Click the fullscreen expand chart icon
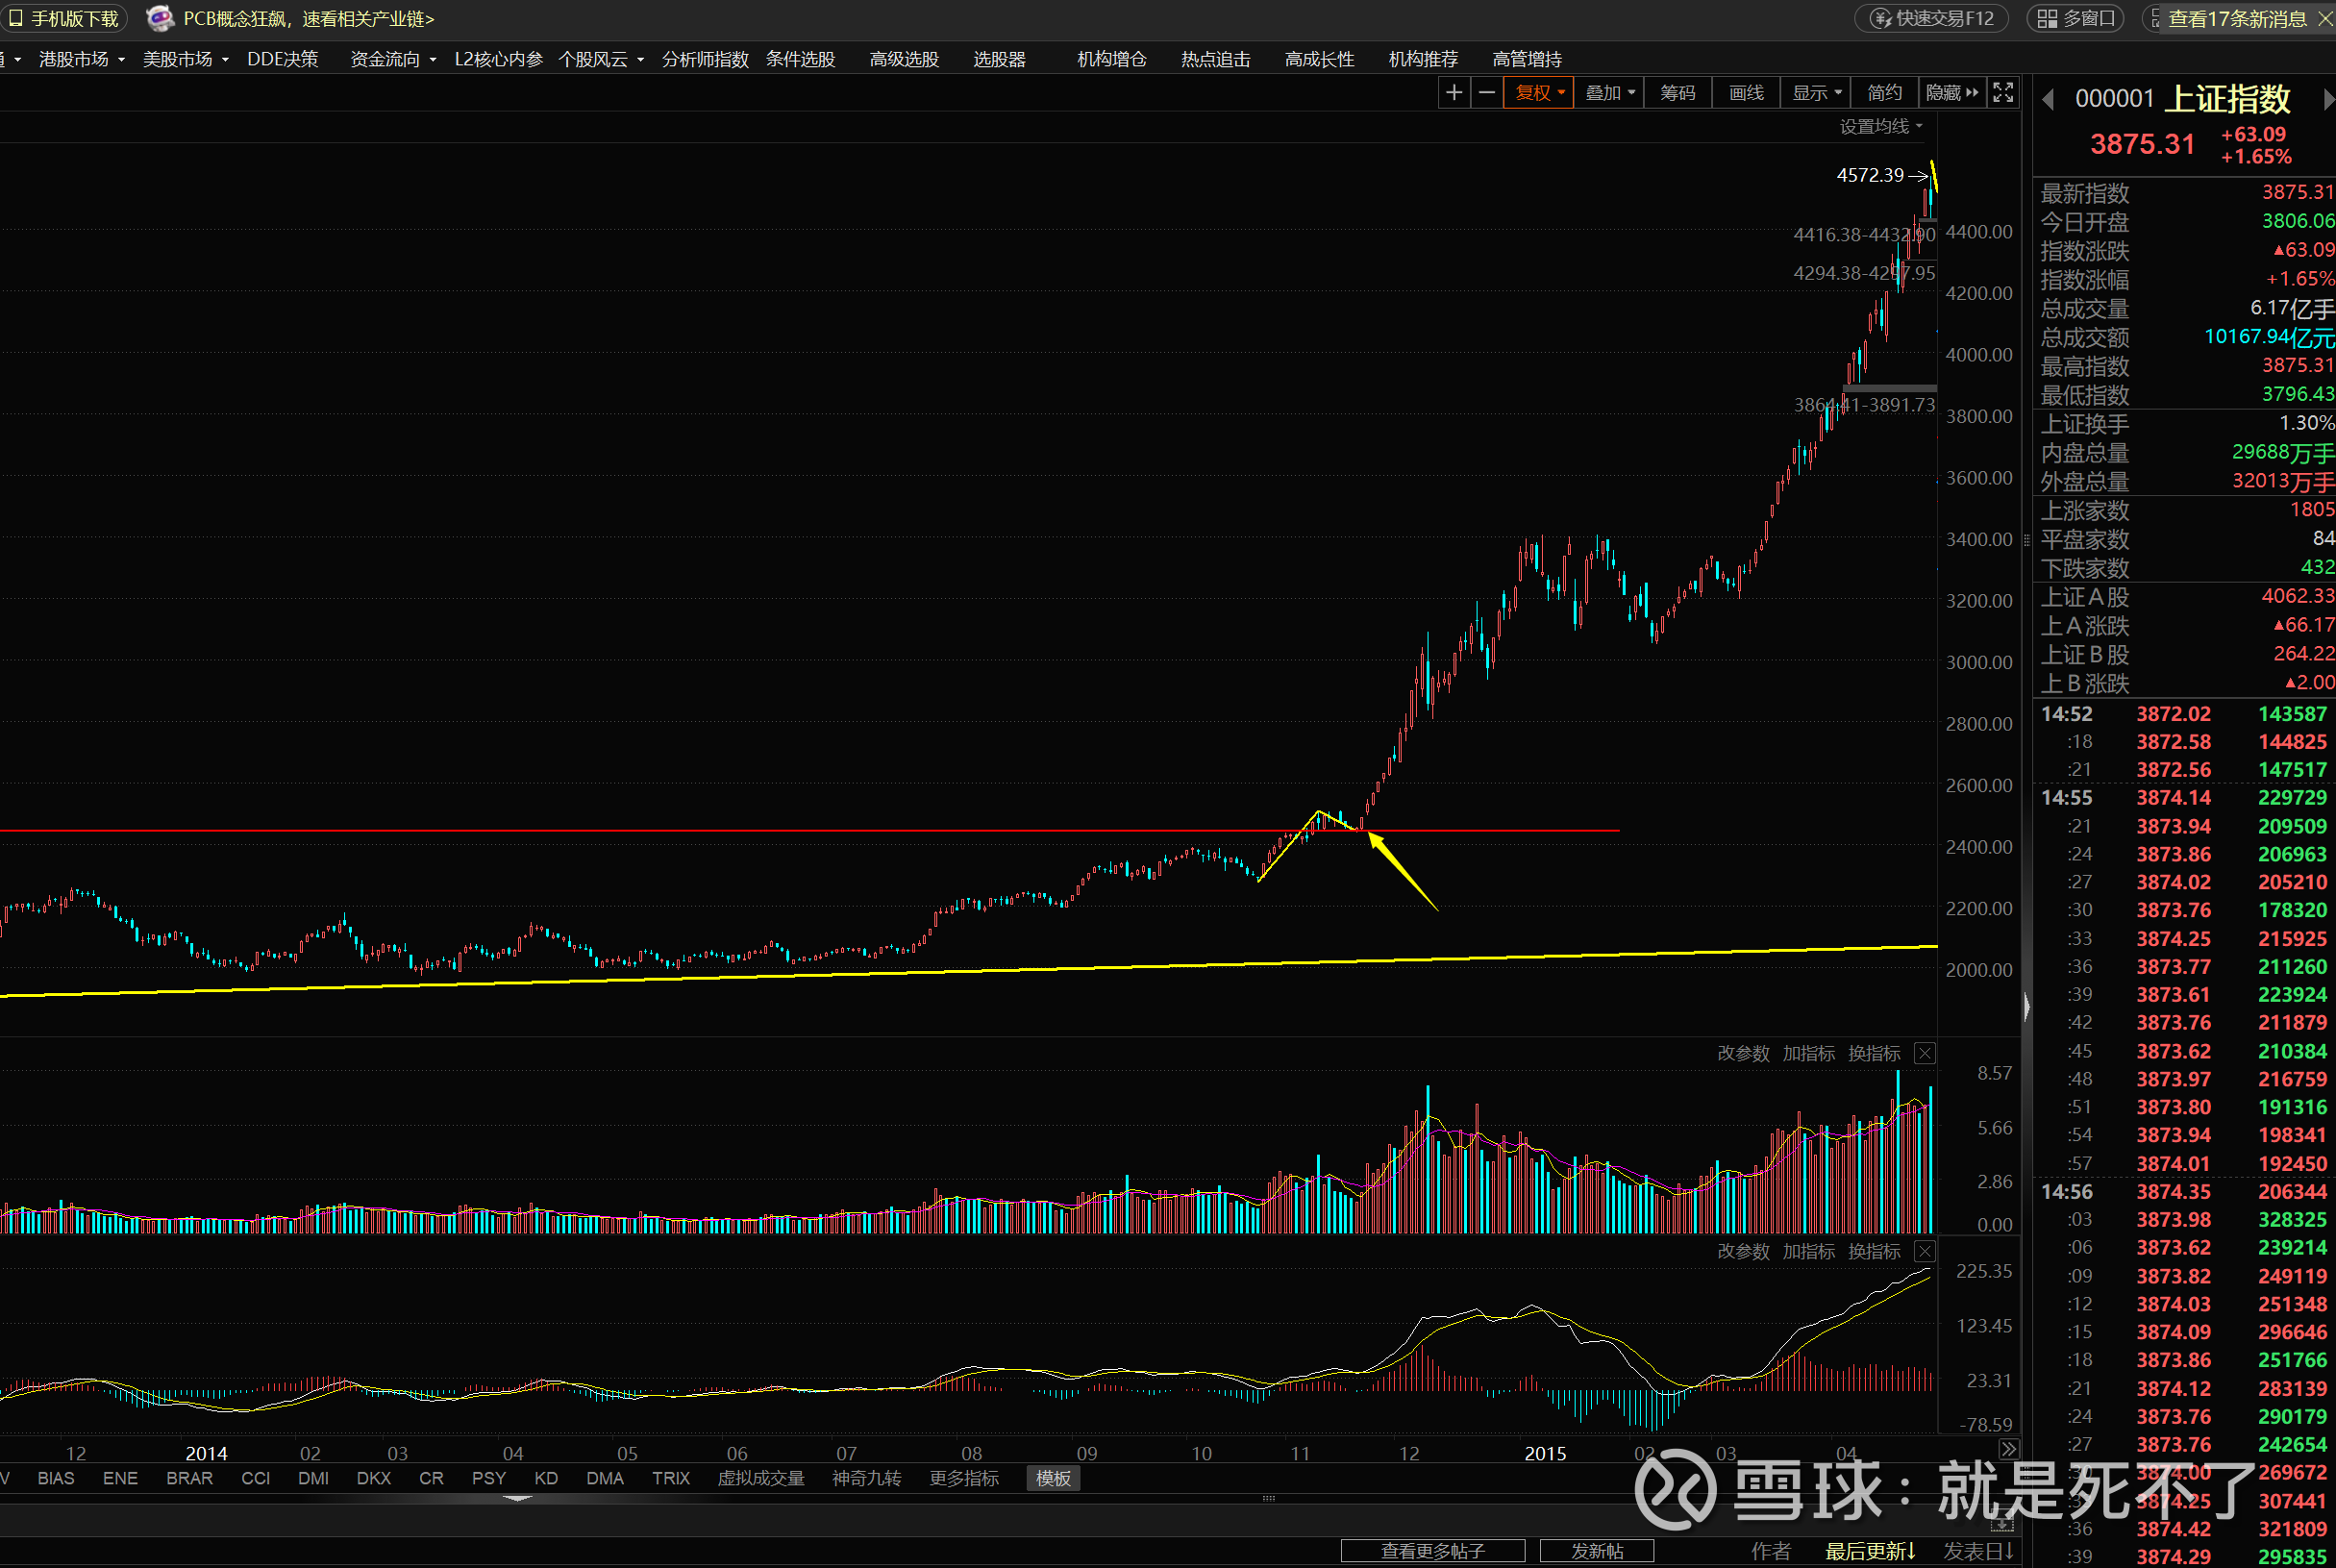This screenshot has height=1568, width=2336. coord(2003,93)
